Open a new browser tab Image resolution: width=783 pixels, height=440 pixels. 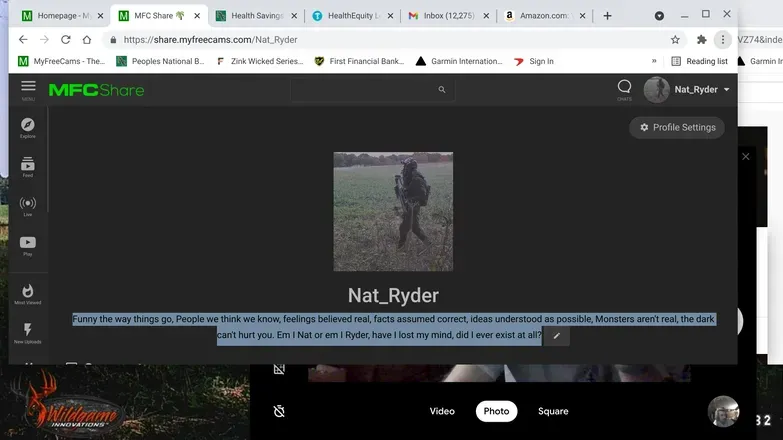point(607,16)
